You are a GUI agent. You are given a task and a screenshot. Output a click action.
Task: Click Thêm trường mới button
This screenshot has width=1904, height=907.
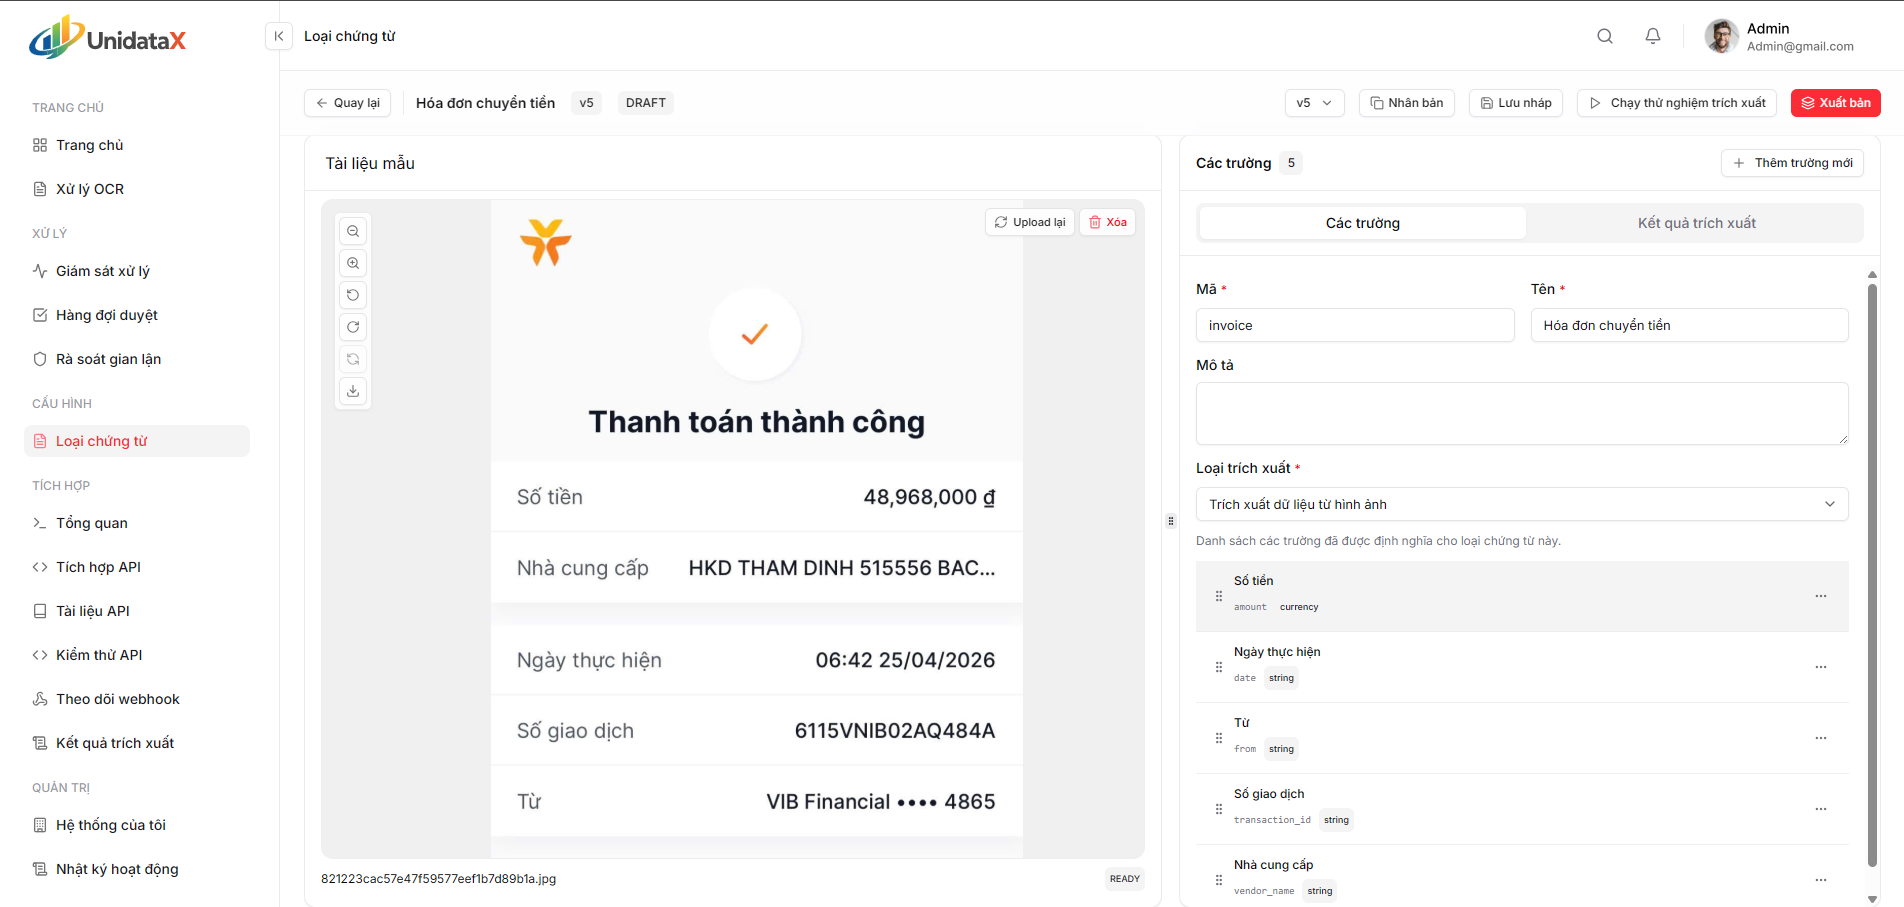point(1792,163)
